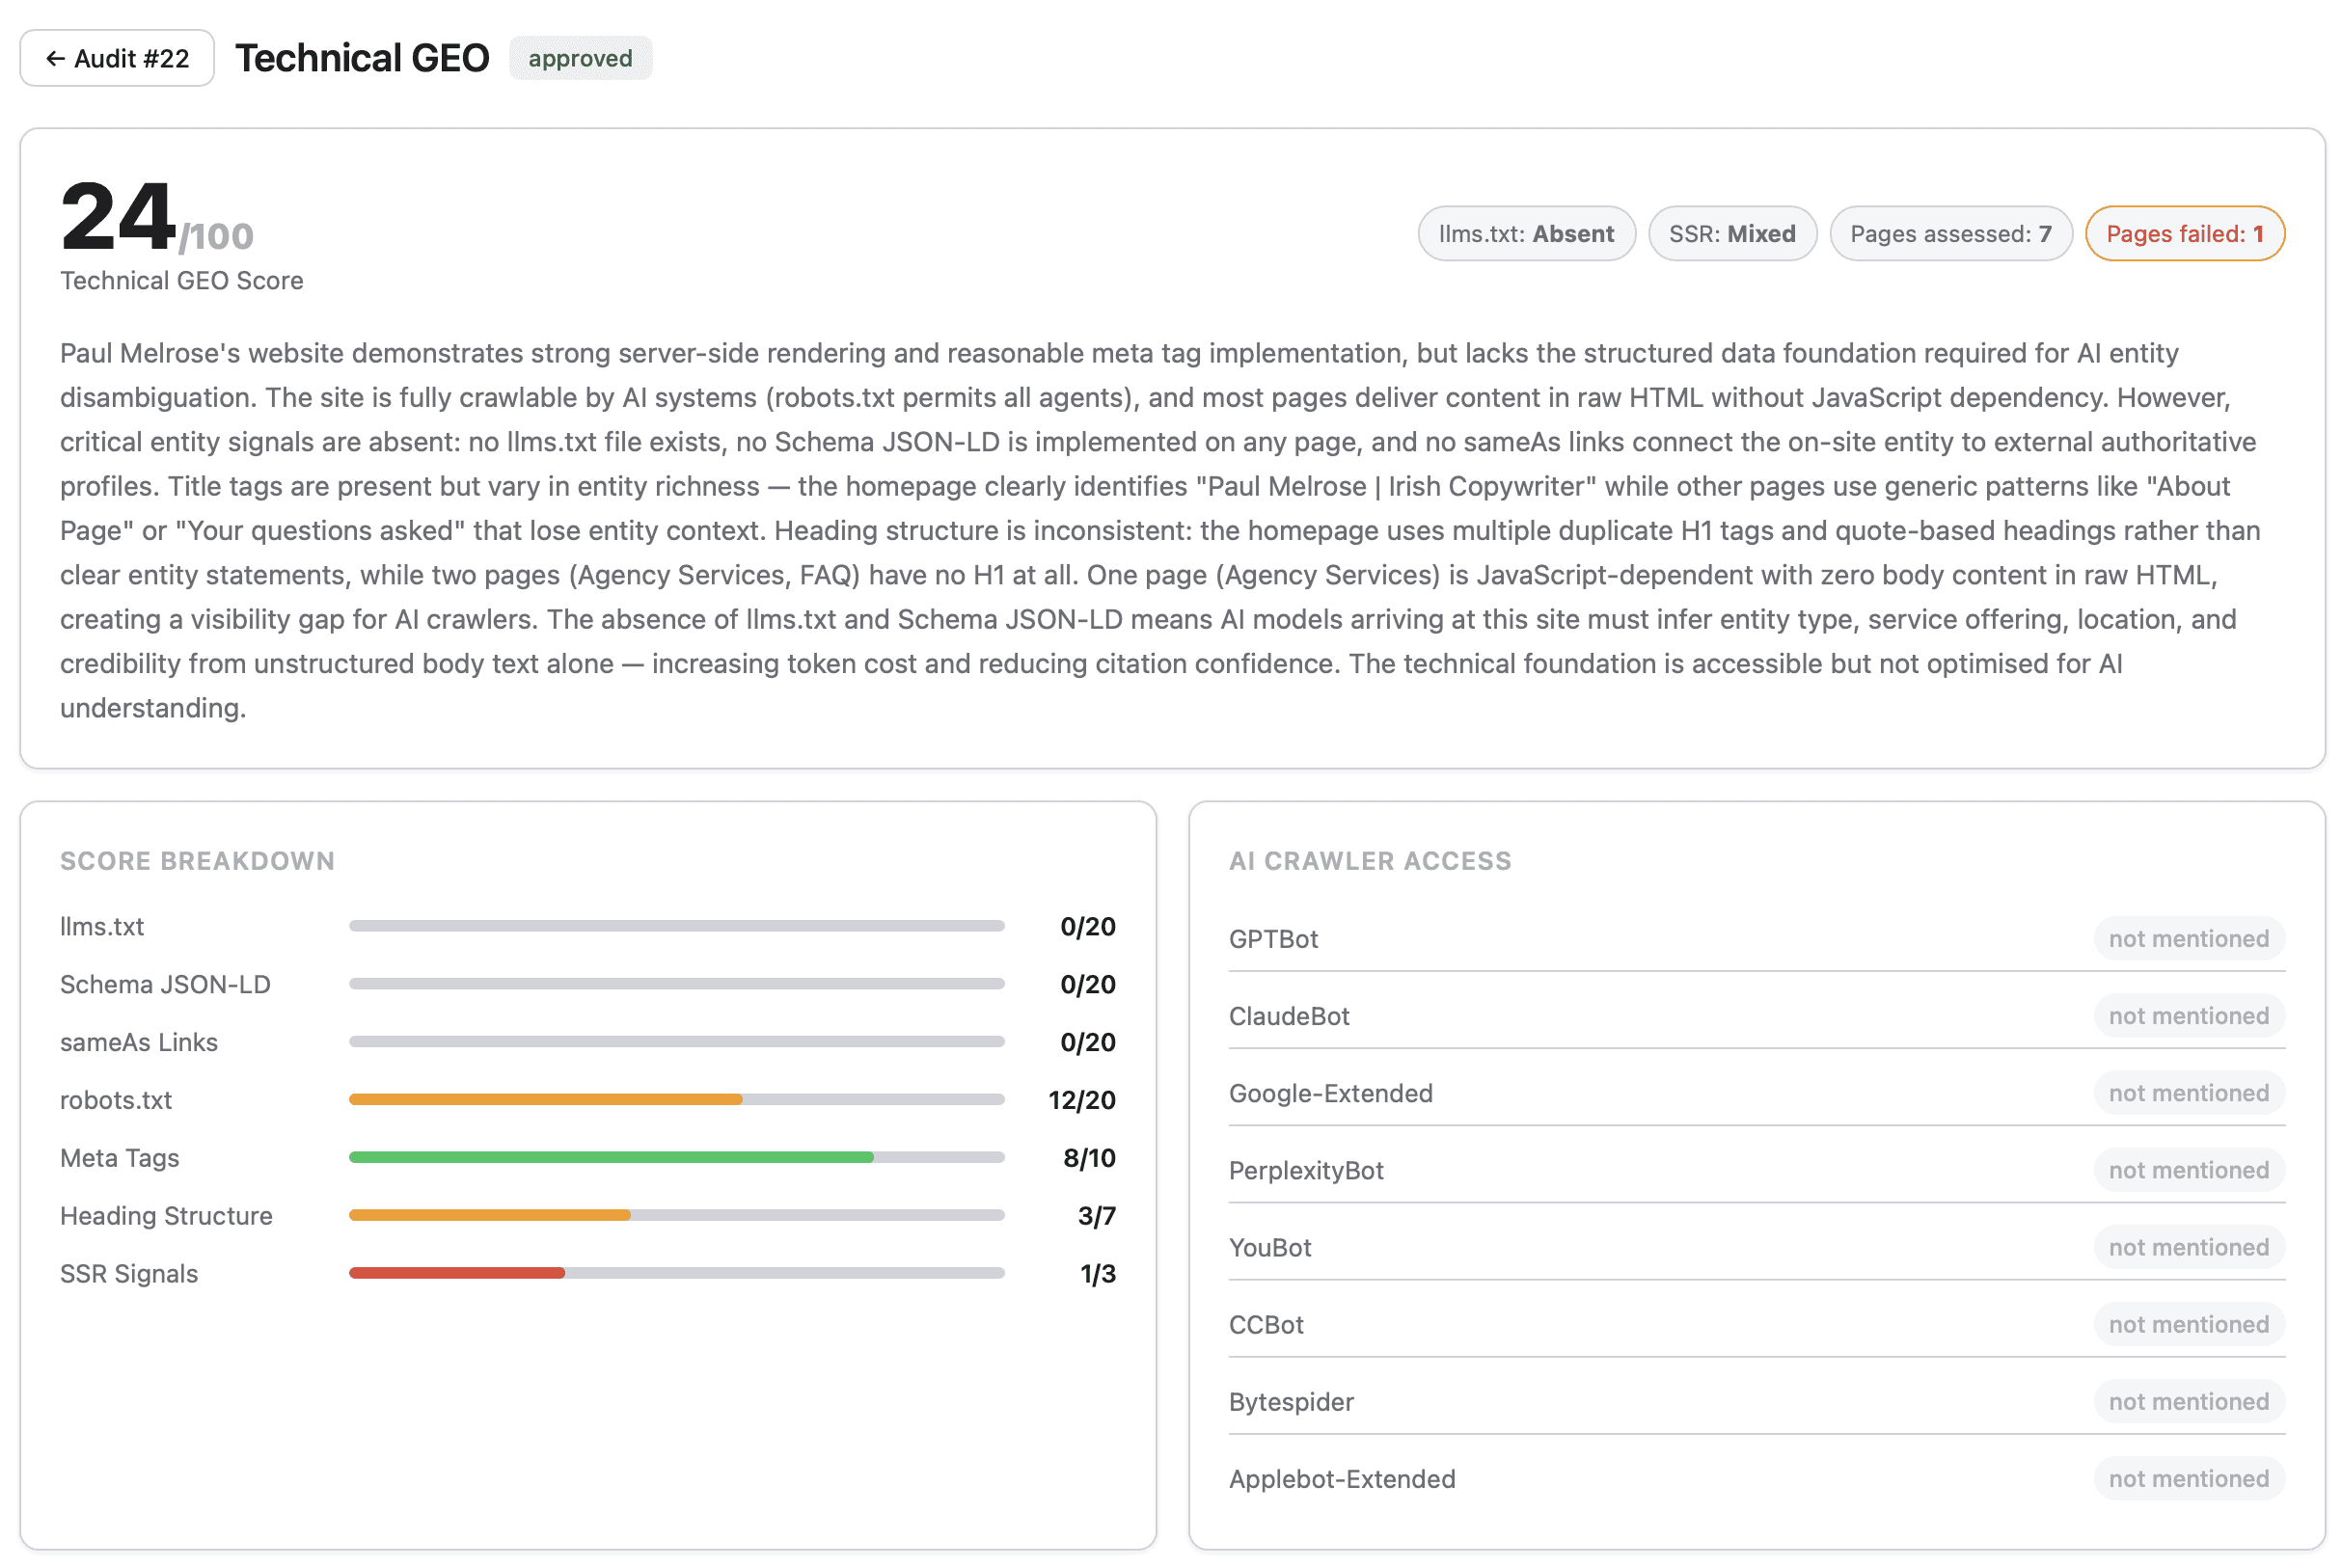
Task: Click GPTBot not mentioned badge
Action: pyautogui.click(x=2187, y=938)
